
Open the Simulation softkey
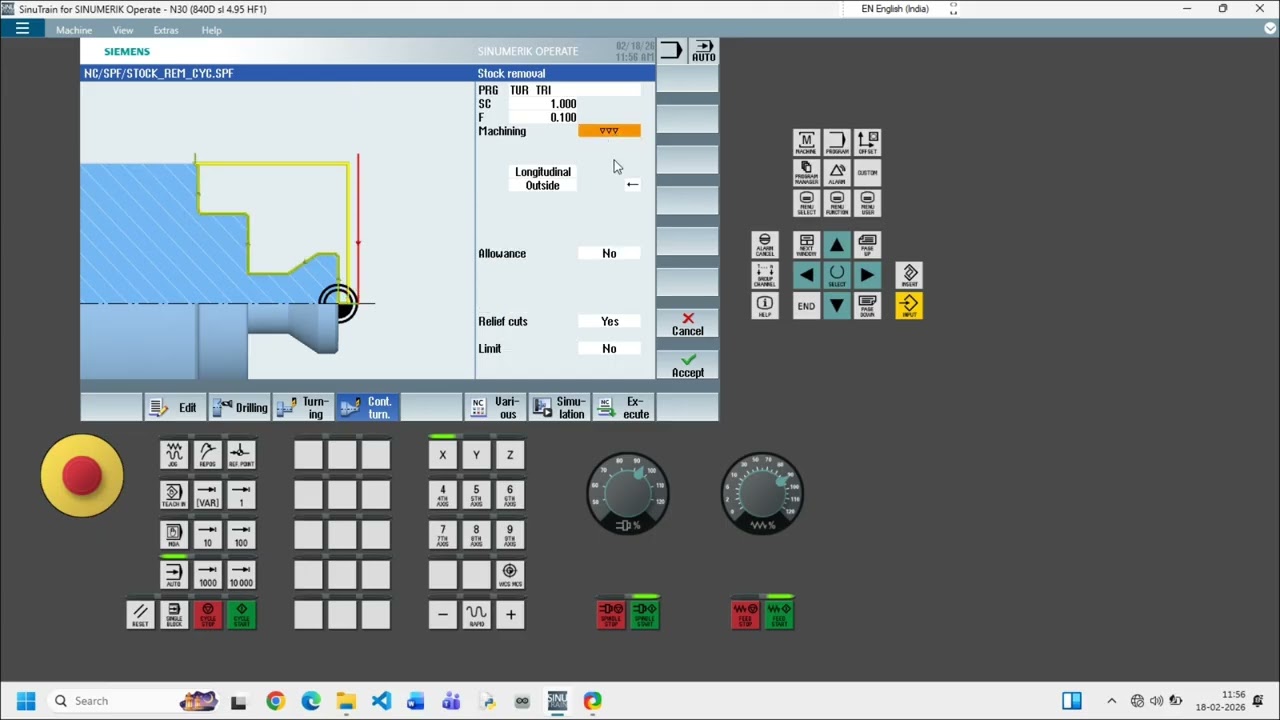pyautogui.click(x=560, y=407)
